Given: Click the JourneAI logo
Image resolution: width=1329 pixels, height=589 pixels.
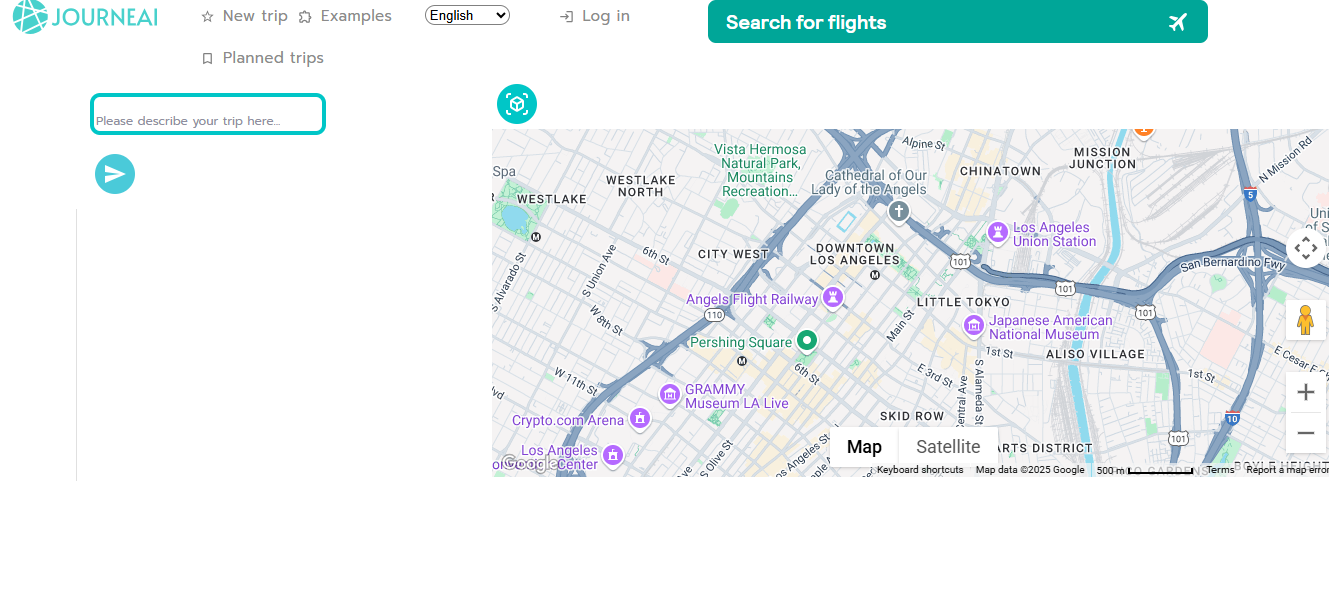Looking at the screenshot, I should [85, 17].
